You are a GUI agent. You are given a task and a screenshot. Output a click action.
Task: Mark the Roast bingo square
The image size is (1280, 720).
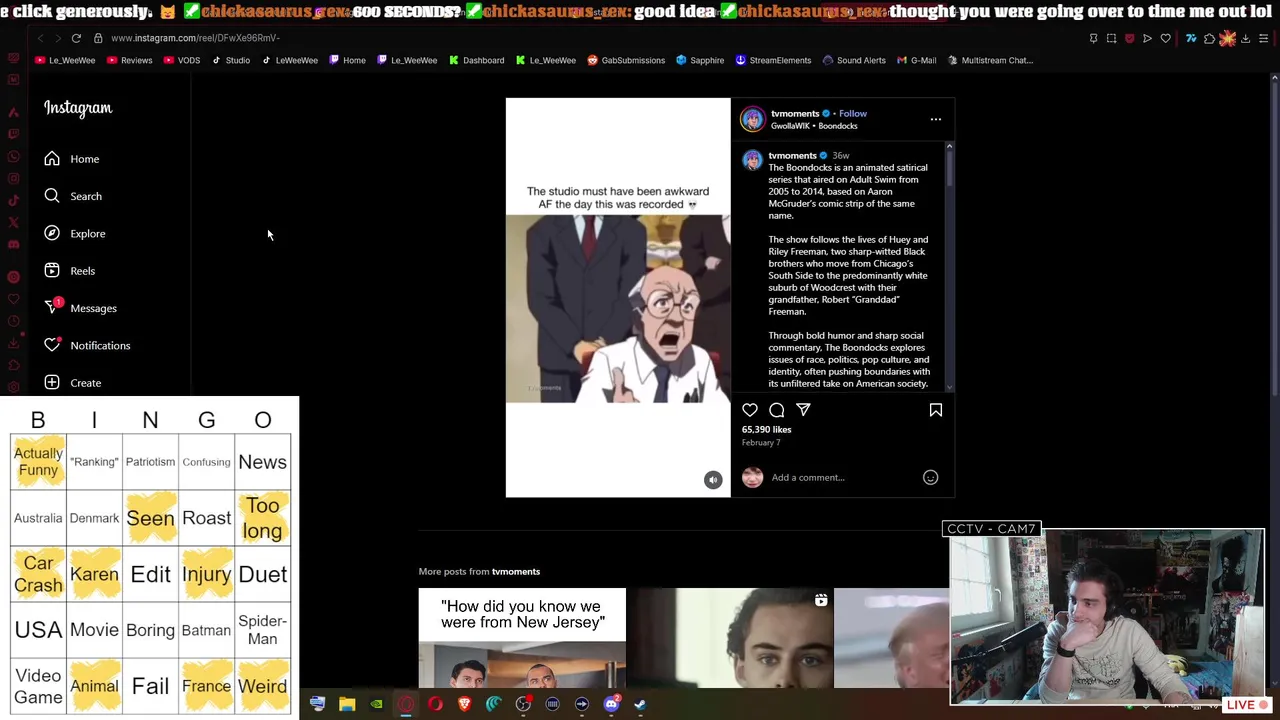(206, 518)
